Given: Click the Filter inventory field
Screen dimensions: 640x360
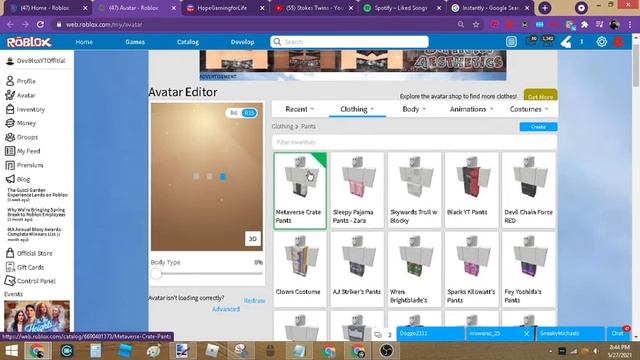Looking at the screenshot, I should coord(414,142).
